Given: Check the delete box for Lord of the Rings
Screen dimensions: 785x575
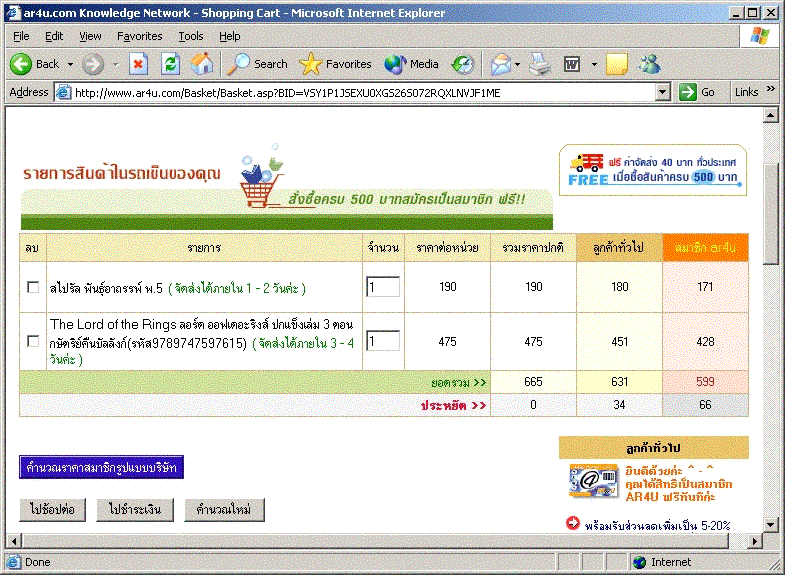Looking at the screenshot, I should point(33,341).
